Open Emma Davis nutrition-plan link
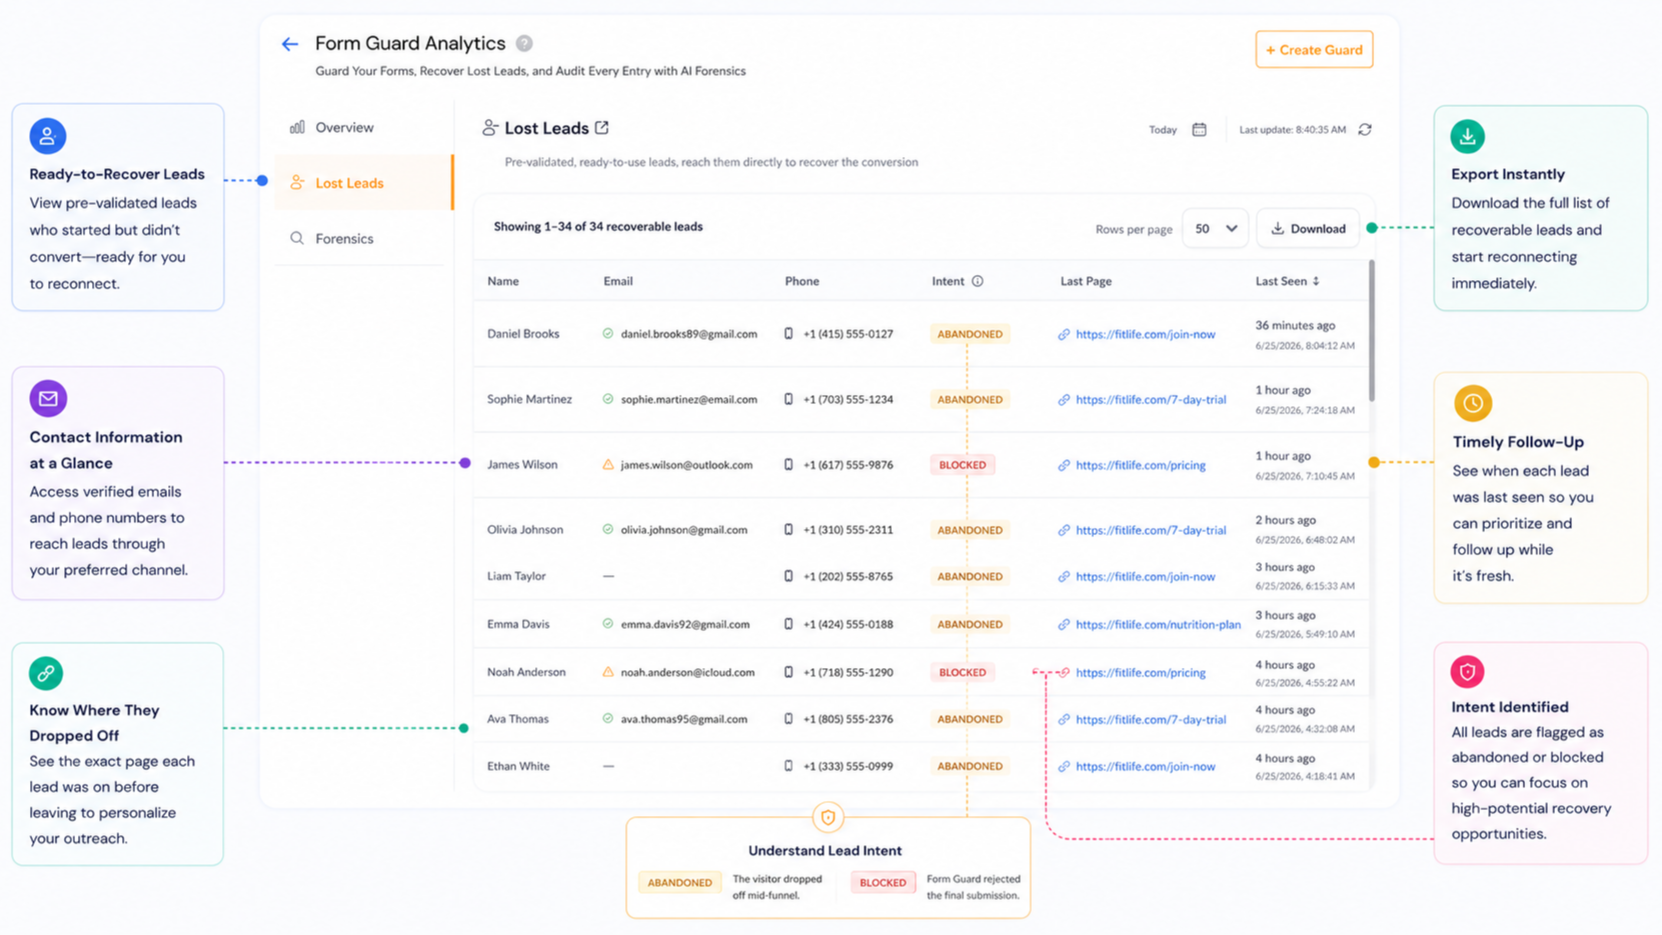1662x935 pixels. coord(1158,624)
